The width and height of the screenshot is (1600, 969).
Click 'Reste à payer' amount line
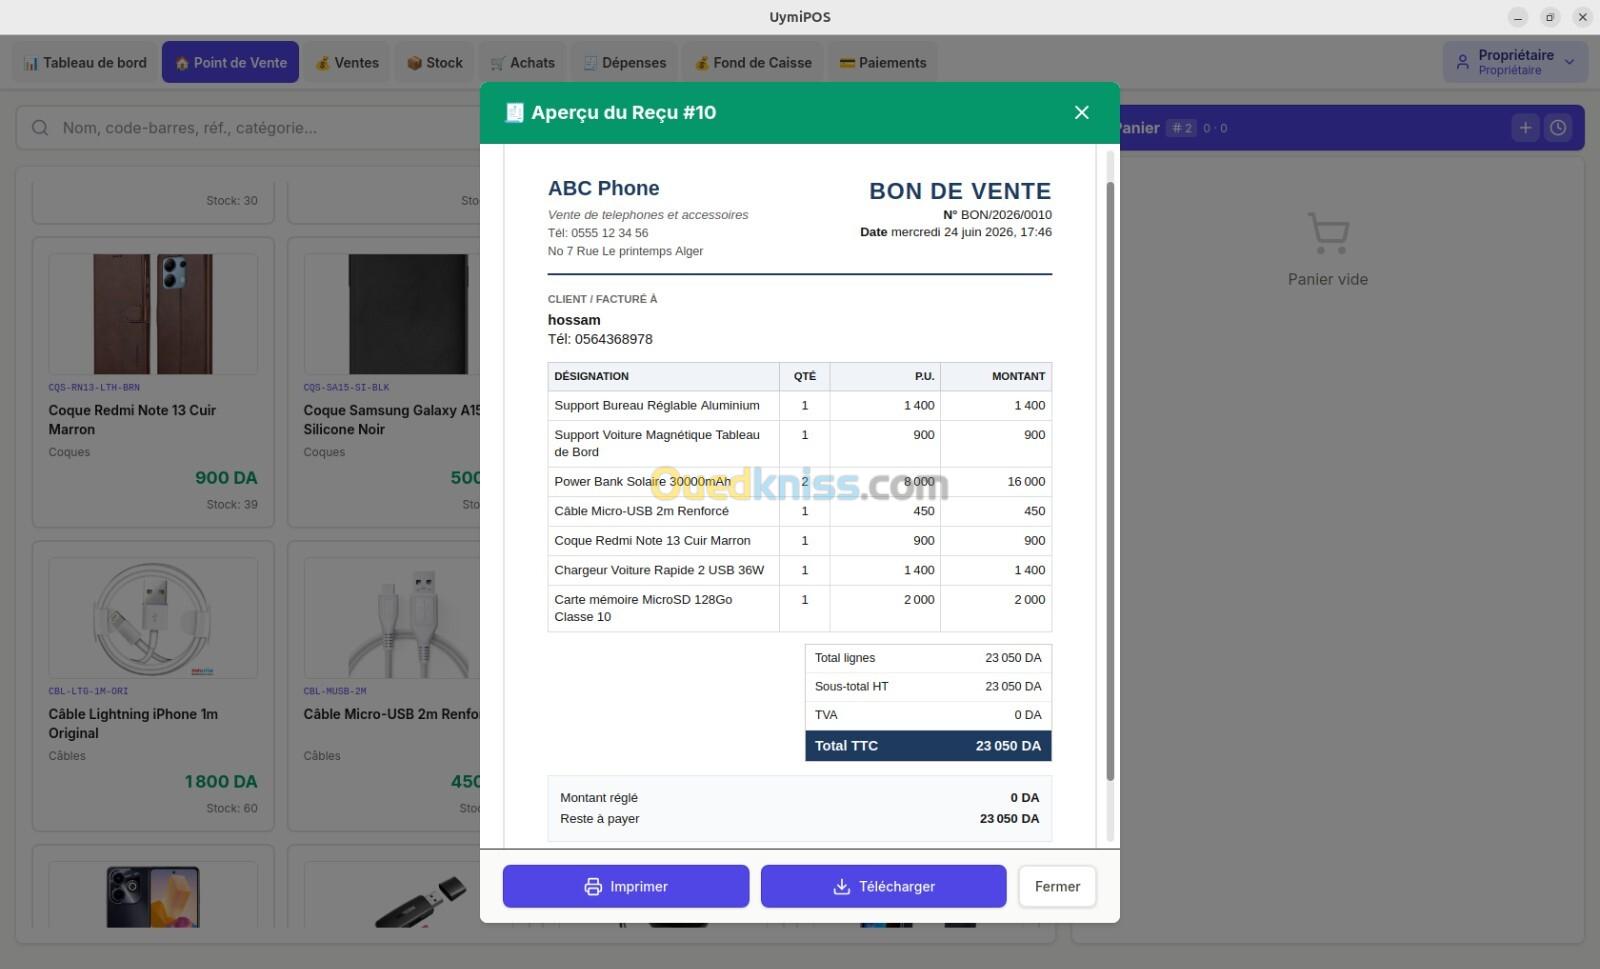coord(799,819)
